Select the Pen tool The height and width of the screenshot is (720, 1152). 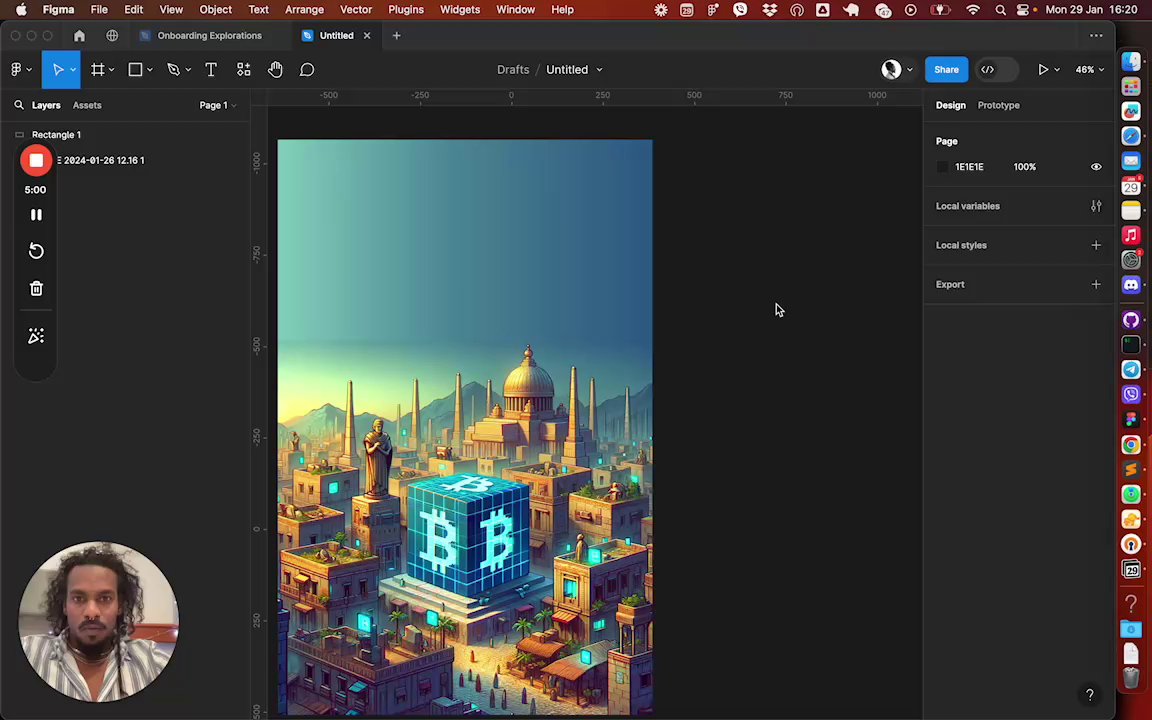click(173, 70)
